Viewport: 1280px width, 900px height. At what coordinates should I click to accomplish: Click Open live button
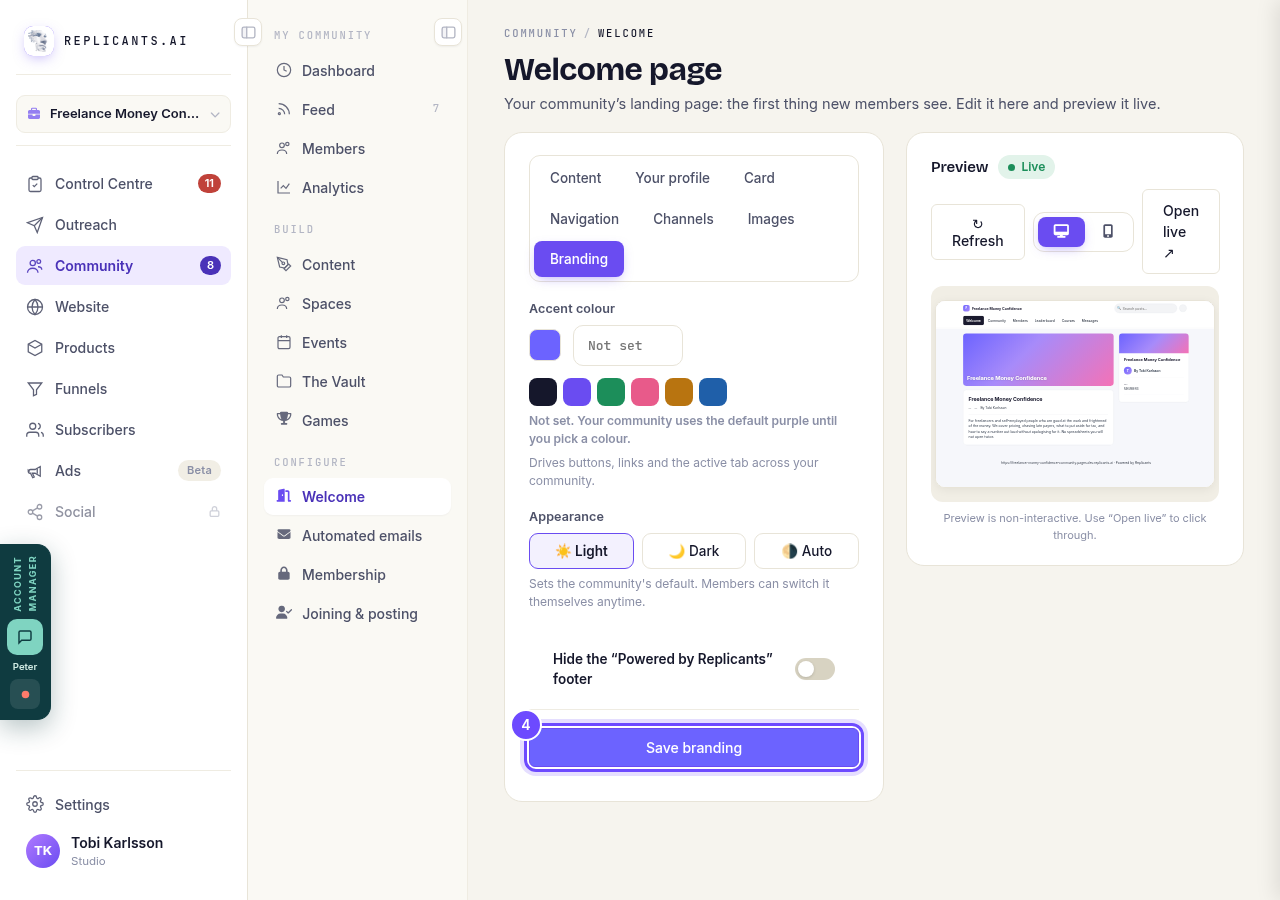click(1181, 232)
